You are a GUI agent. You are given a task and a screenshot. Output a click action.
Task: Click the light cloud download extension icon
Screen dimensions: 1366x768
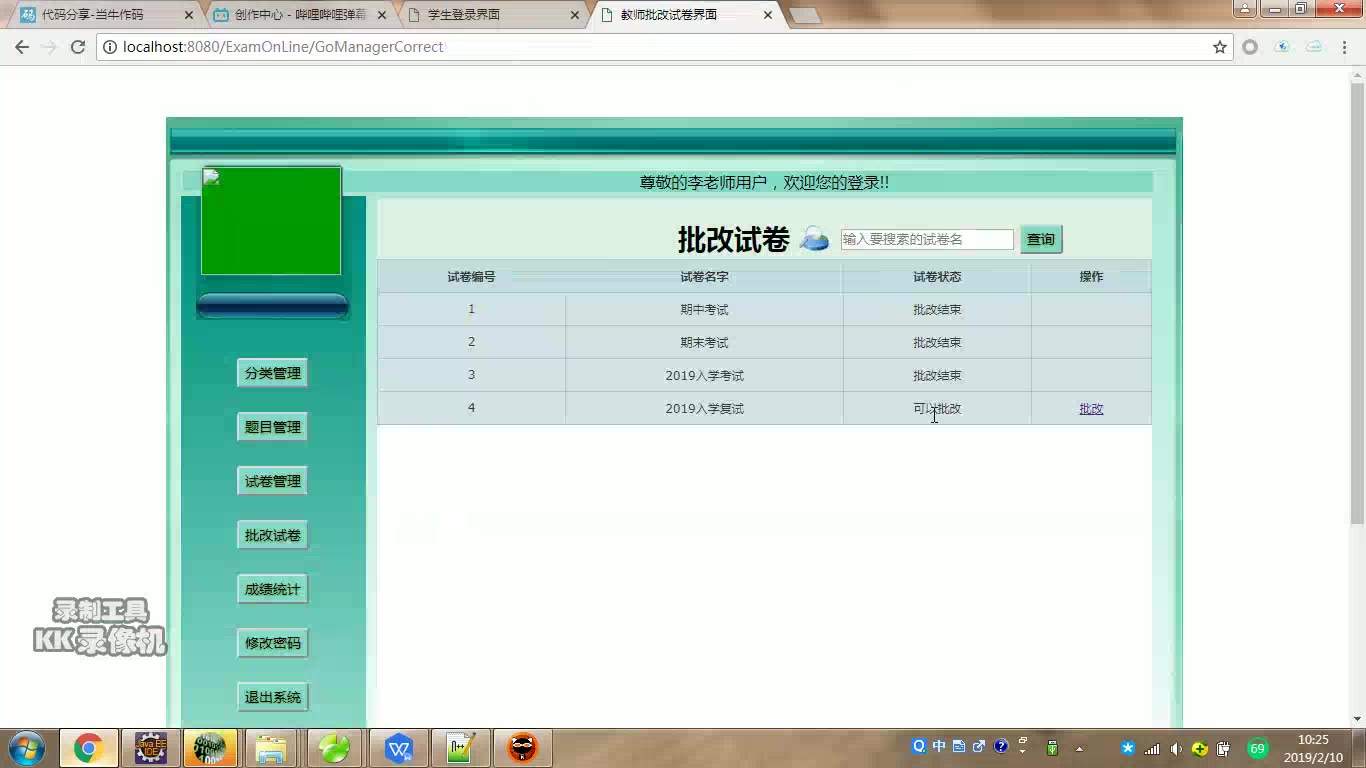pos(1313,46)
